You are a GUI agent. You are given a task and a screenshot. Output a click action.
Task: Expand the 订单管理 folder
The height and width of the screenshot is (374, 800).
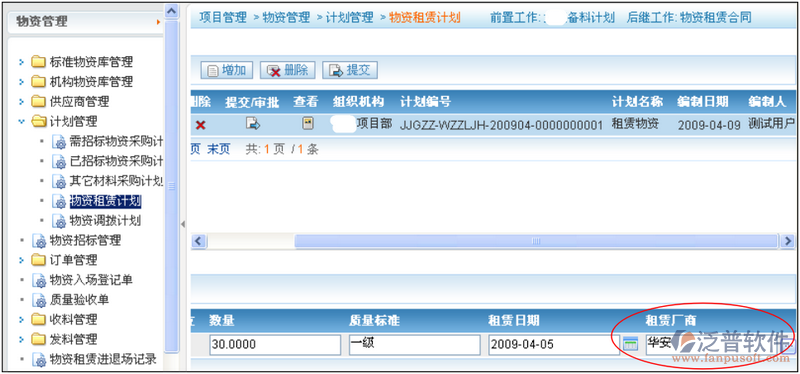point(21,260)
